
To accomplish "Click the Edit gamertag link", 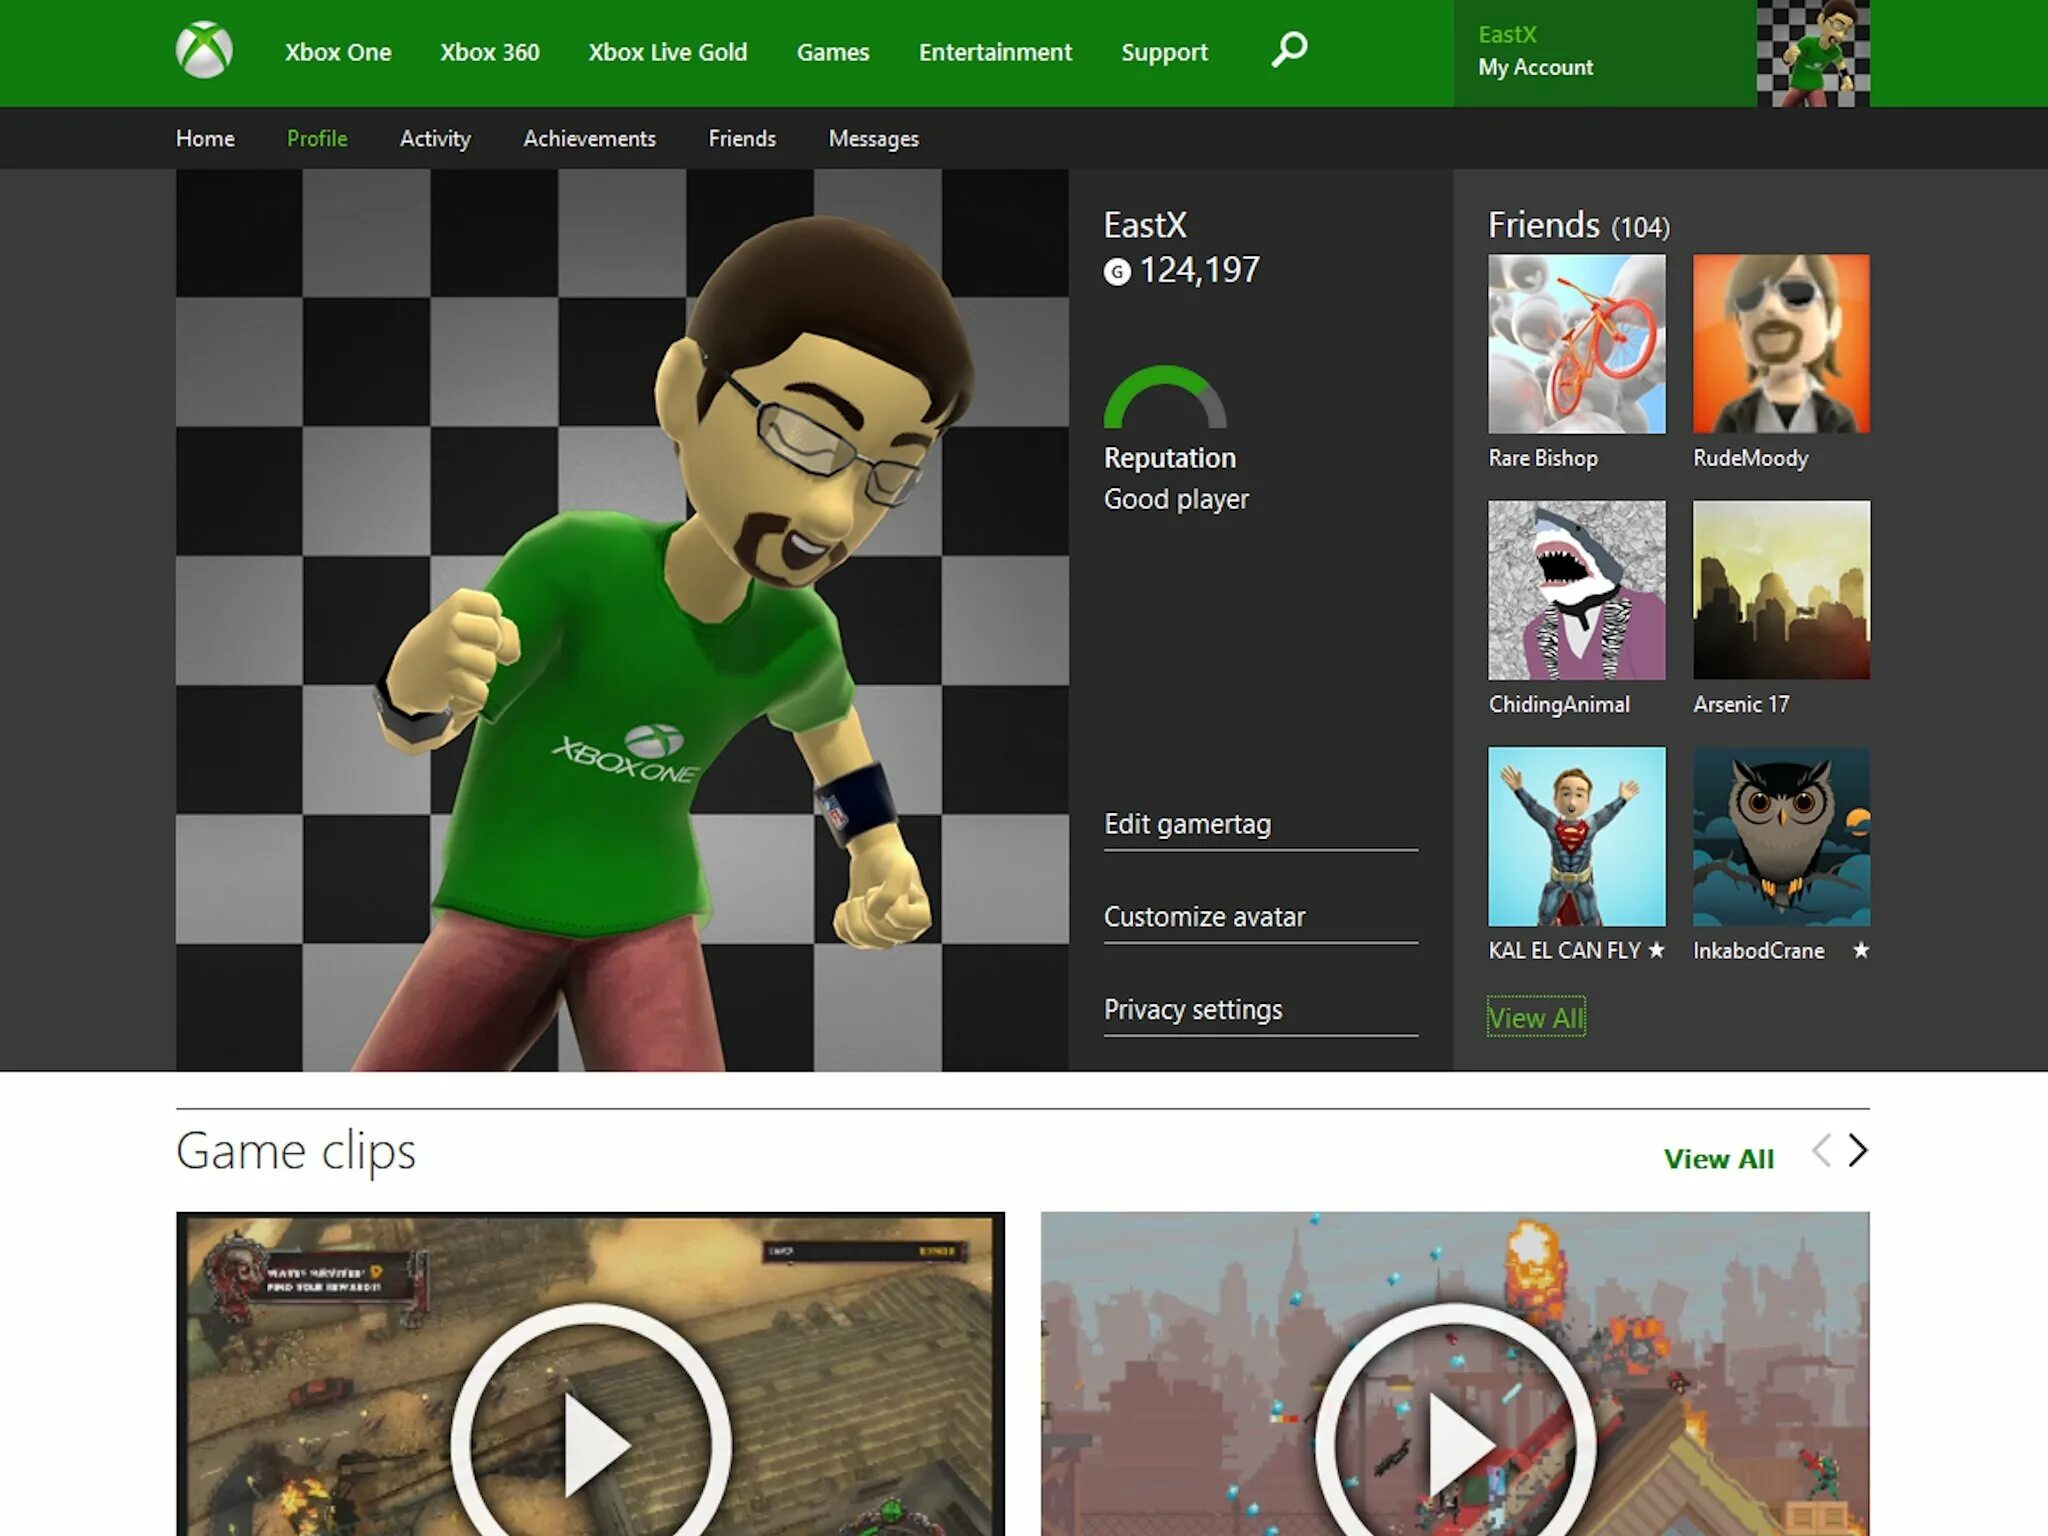I will coord(1187,824).
